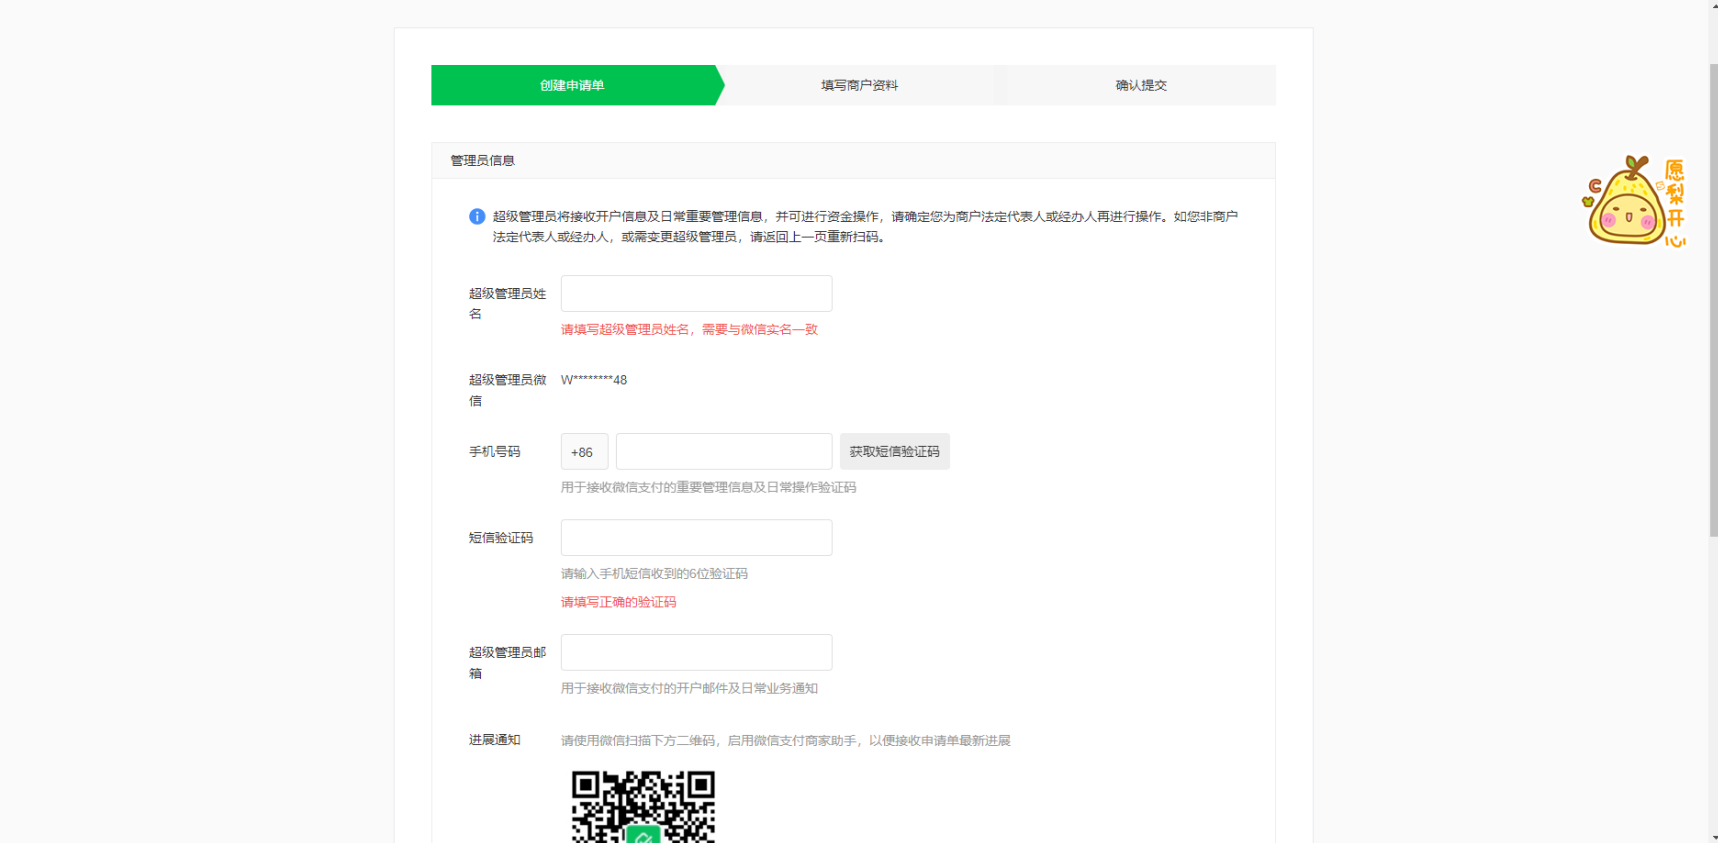The height and width of the screenshot is (843, 1718).
Task: Focus the 短信验证码 input field
Action: click(696, 537)
